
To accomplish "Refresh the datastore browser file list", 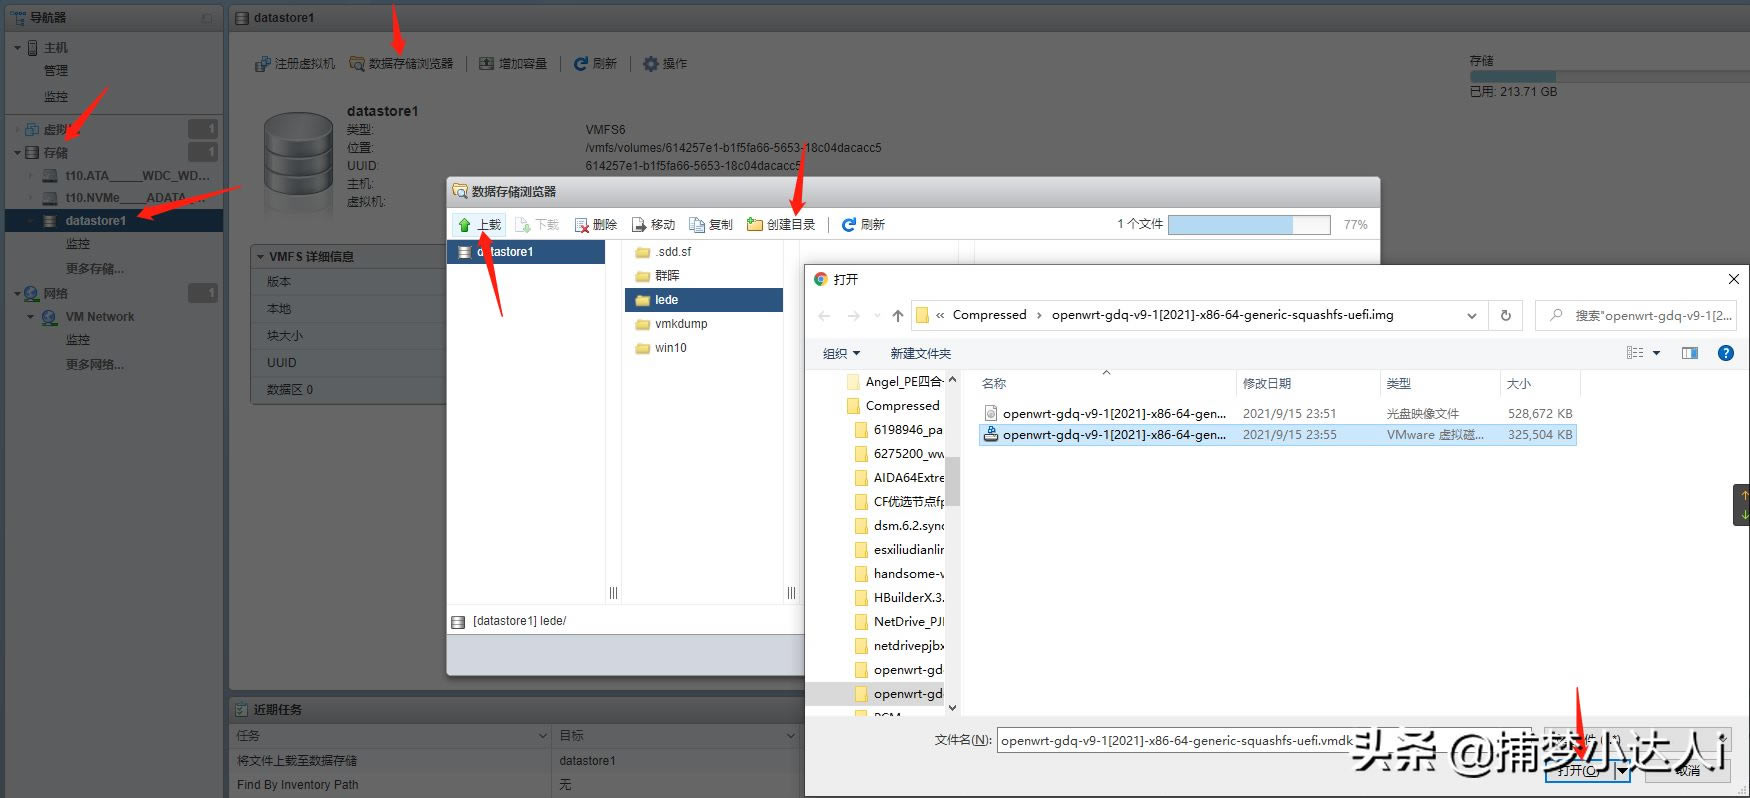I will point(863,225).
